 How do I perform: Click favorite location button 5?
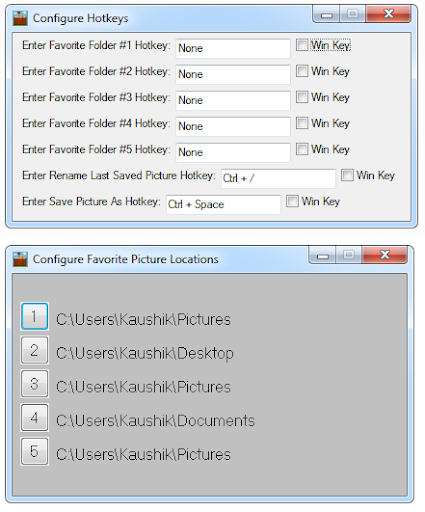pyautogui.click(x=34, y=451)
